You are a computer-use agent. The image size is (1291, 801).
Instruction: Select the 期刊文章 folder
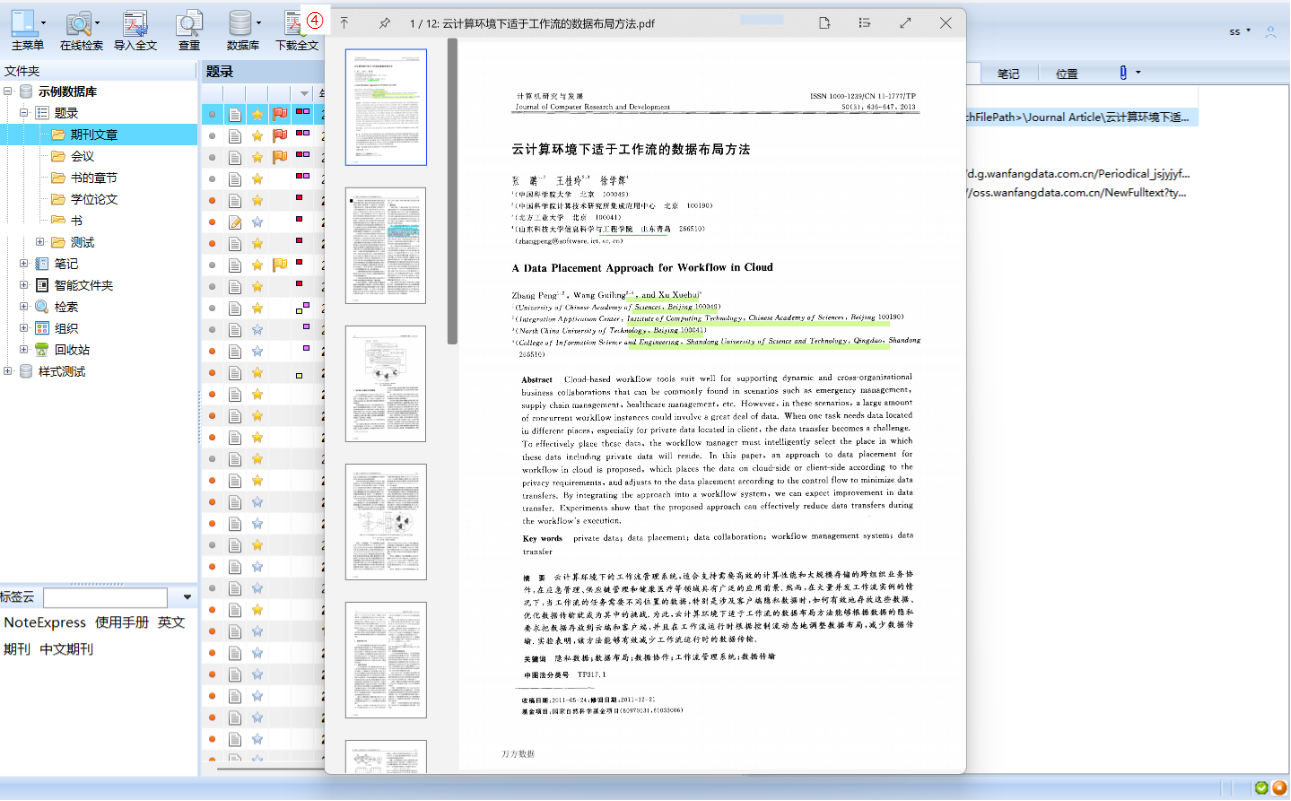click(x=94, y=135)
